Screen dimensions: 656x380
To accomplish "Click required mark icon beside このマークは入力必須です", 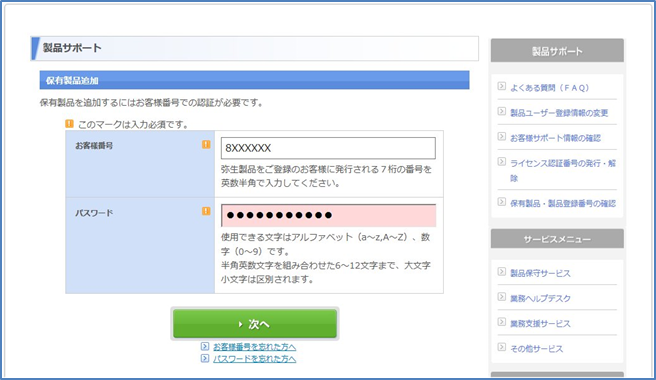I will [x=69, y=123].
